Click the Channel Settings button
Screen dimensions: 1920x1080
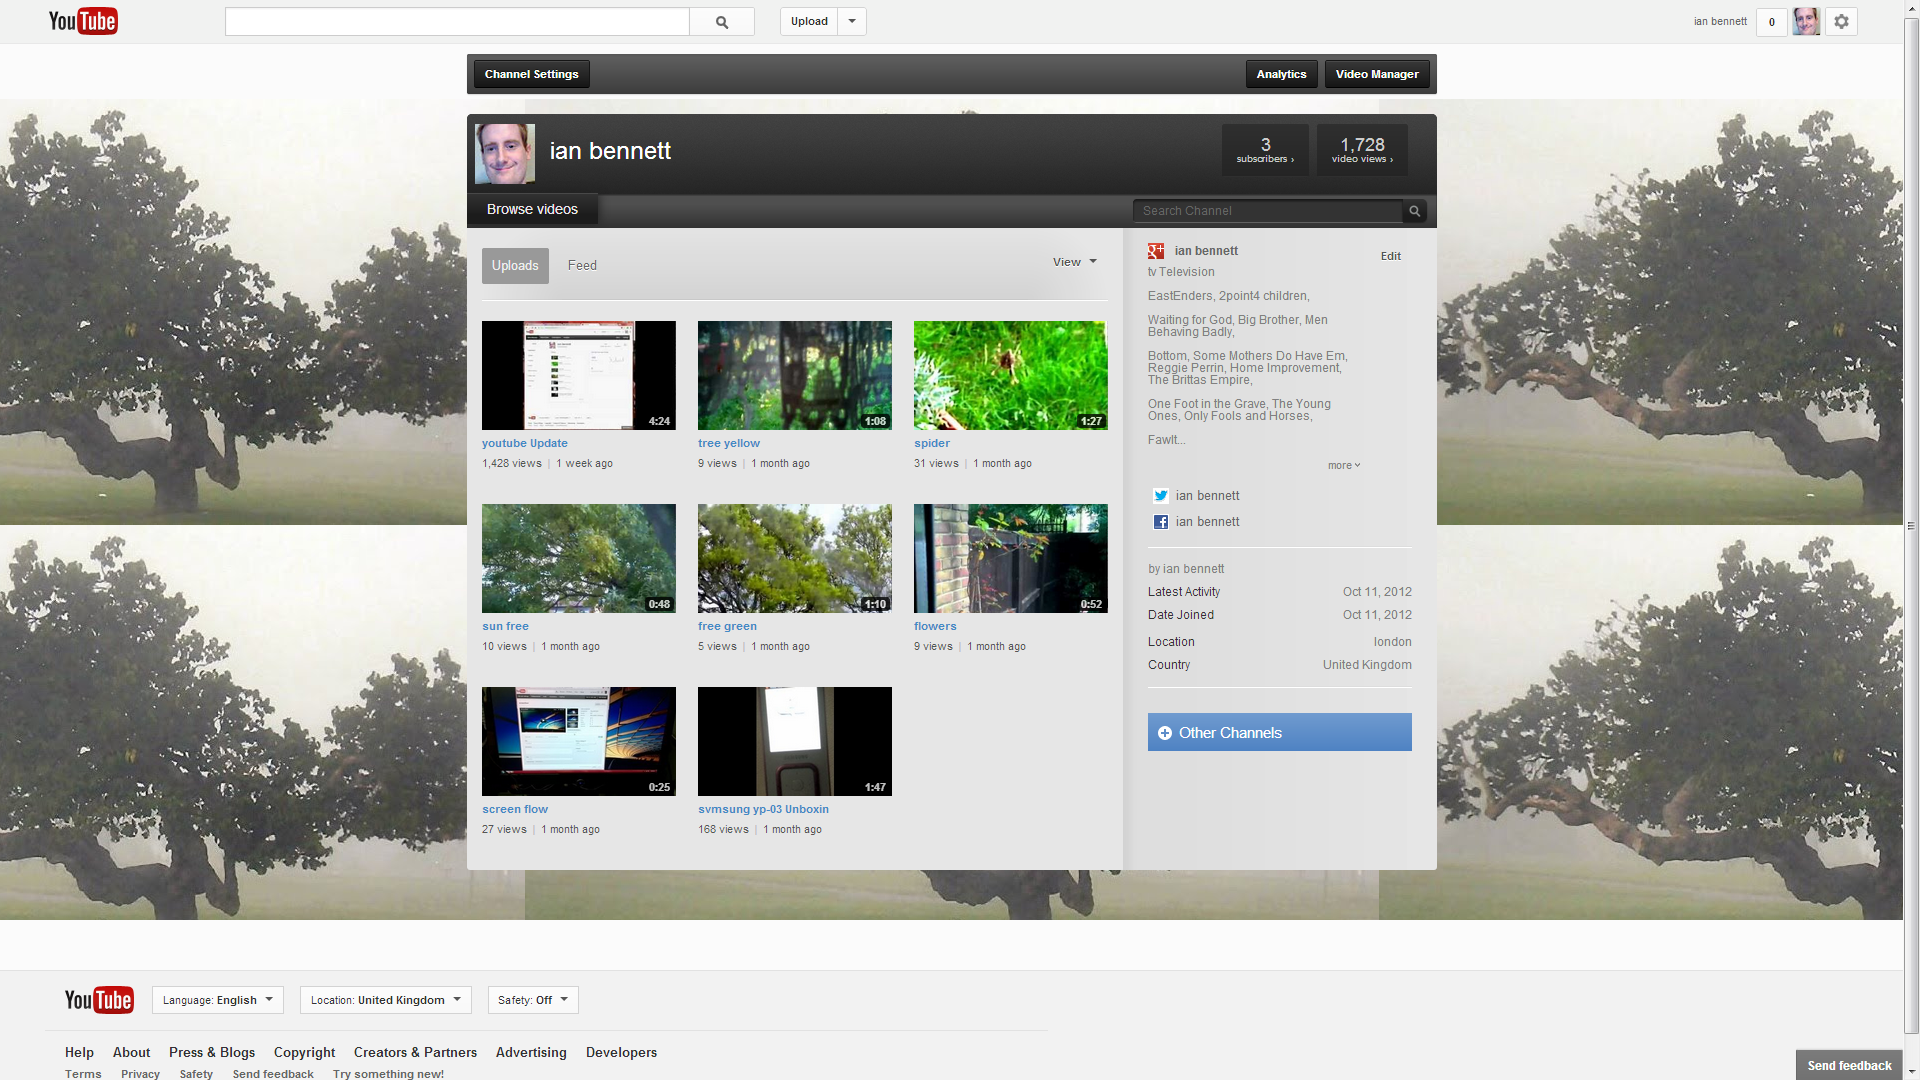pos(531,74)
